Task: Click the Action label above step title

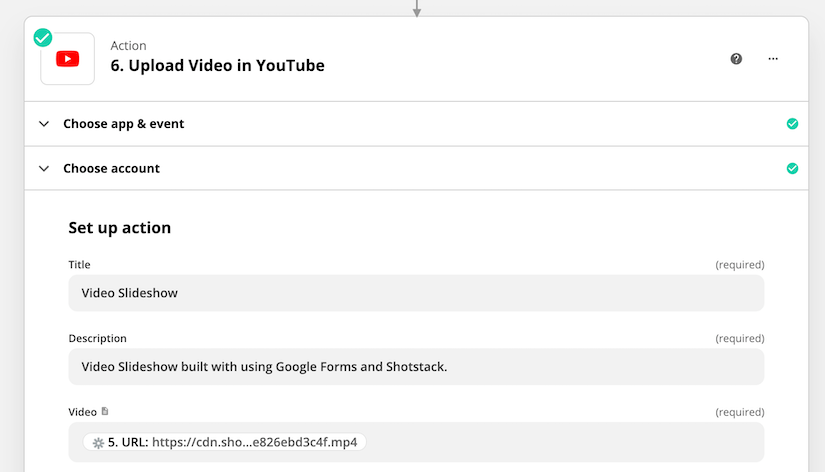Action: click(x=128, y=46)
